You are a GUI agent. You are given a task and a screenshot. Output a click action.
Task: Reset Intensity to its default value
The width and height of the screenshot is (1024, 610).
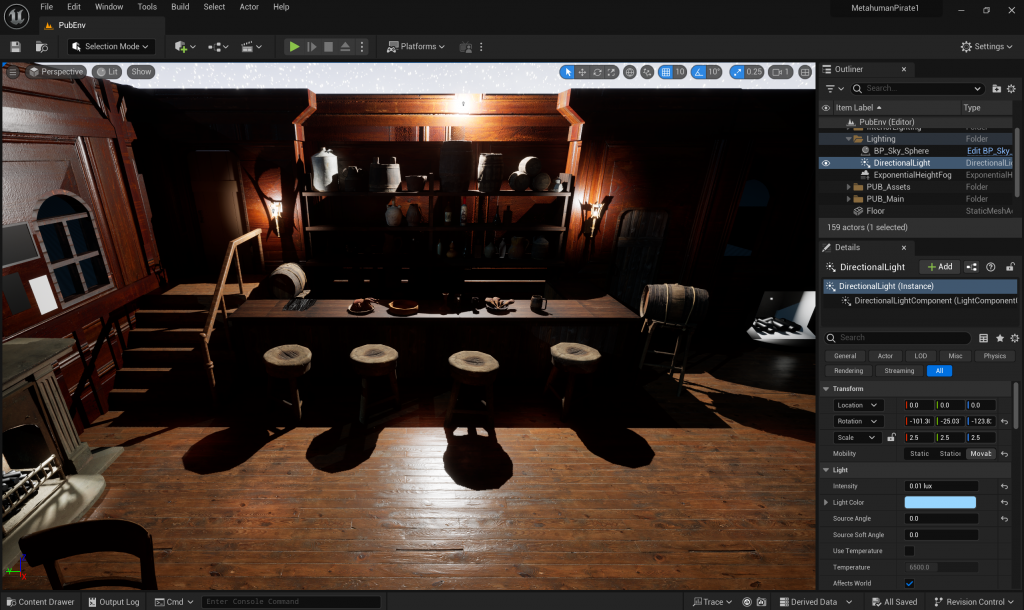pyautogui.click(x=1004, y=486)
